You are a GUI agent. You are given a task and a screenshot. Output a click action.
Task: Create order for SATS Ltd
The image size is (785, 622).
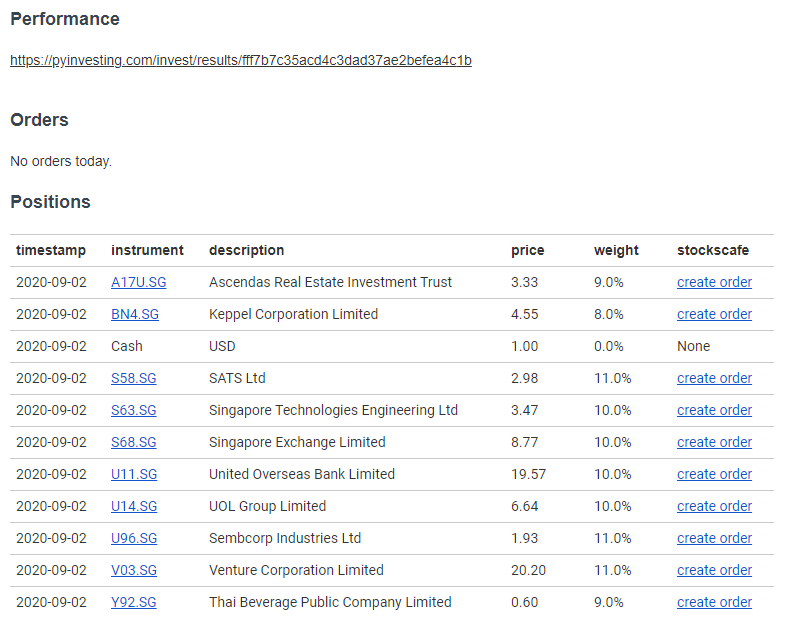(x=714, y=379)
